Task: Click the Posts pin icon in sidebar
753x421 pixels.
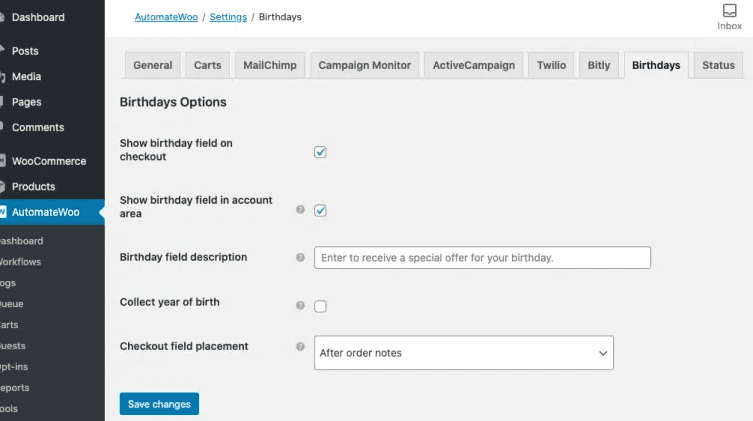Action: (3, 51)
